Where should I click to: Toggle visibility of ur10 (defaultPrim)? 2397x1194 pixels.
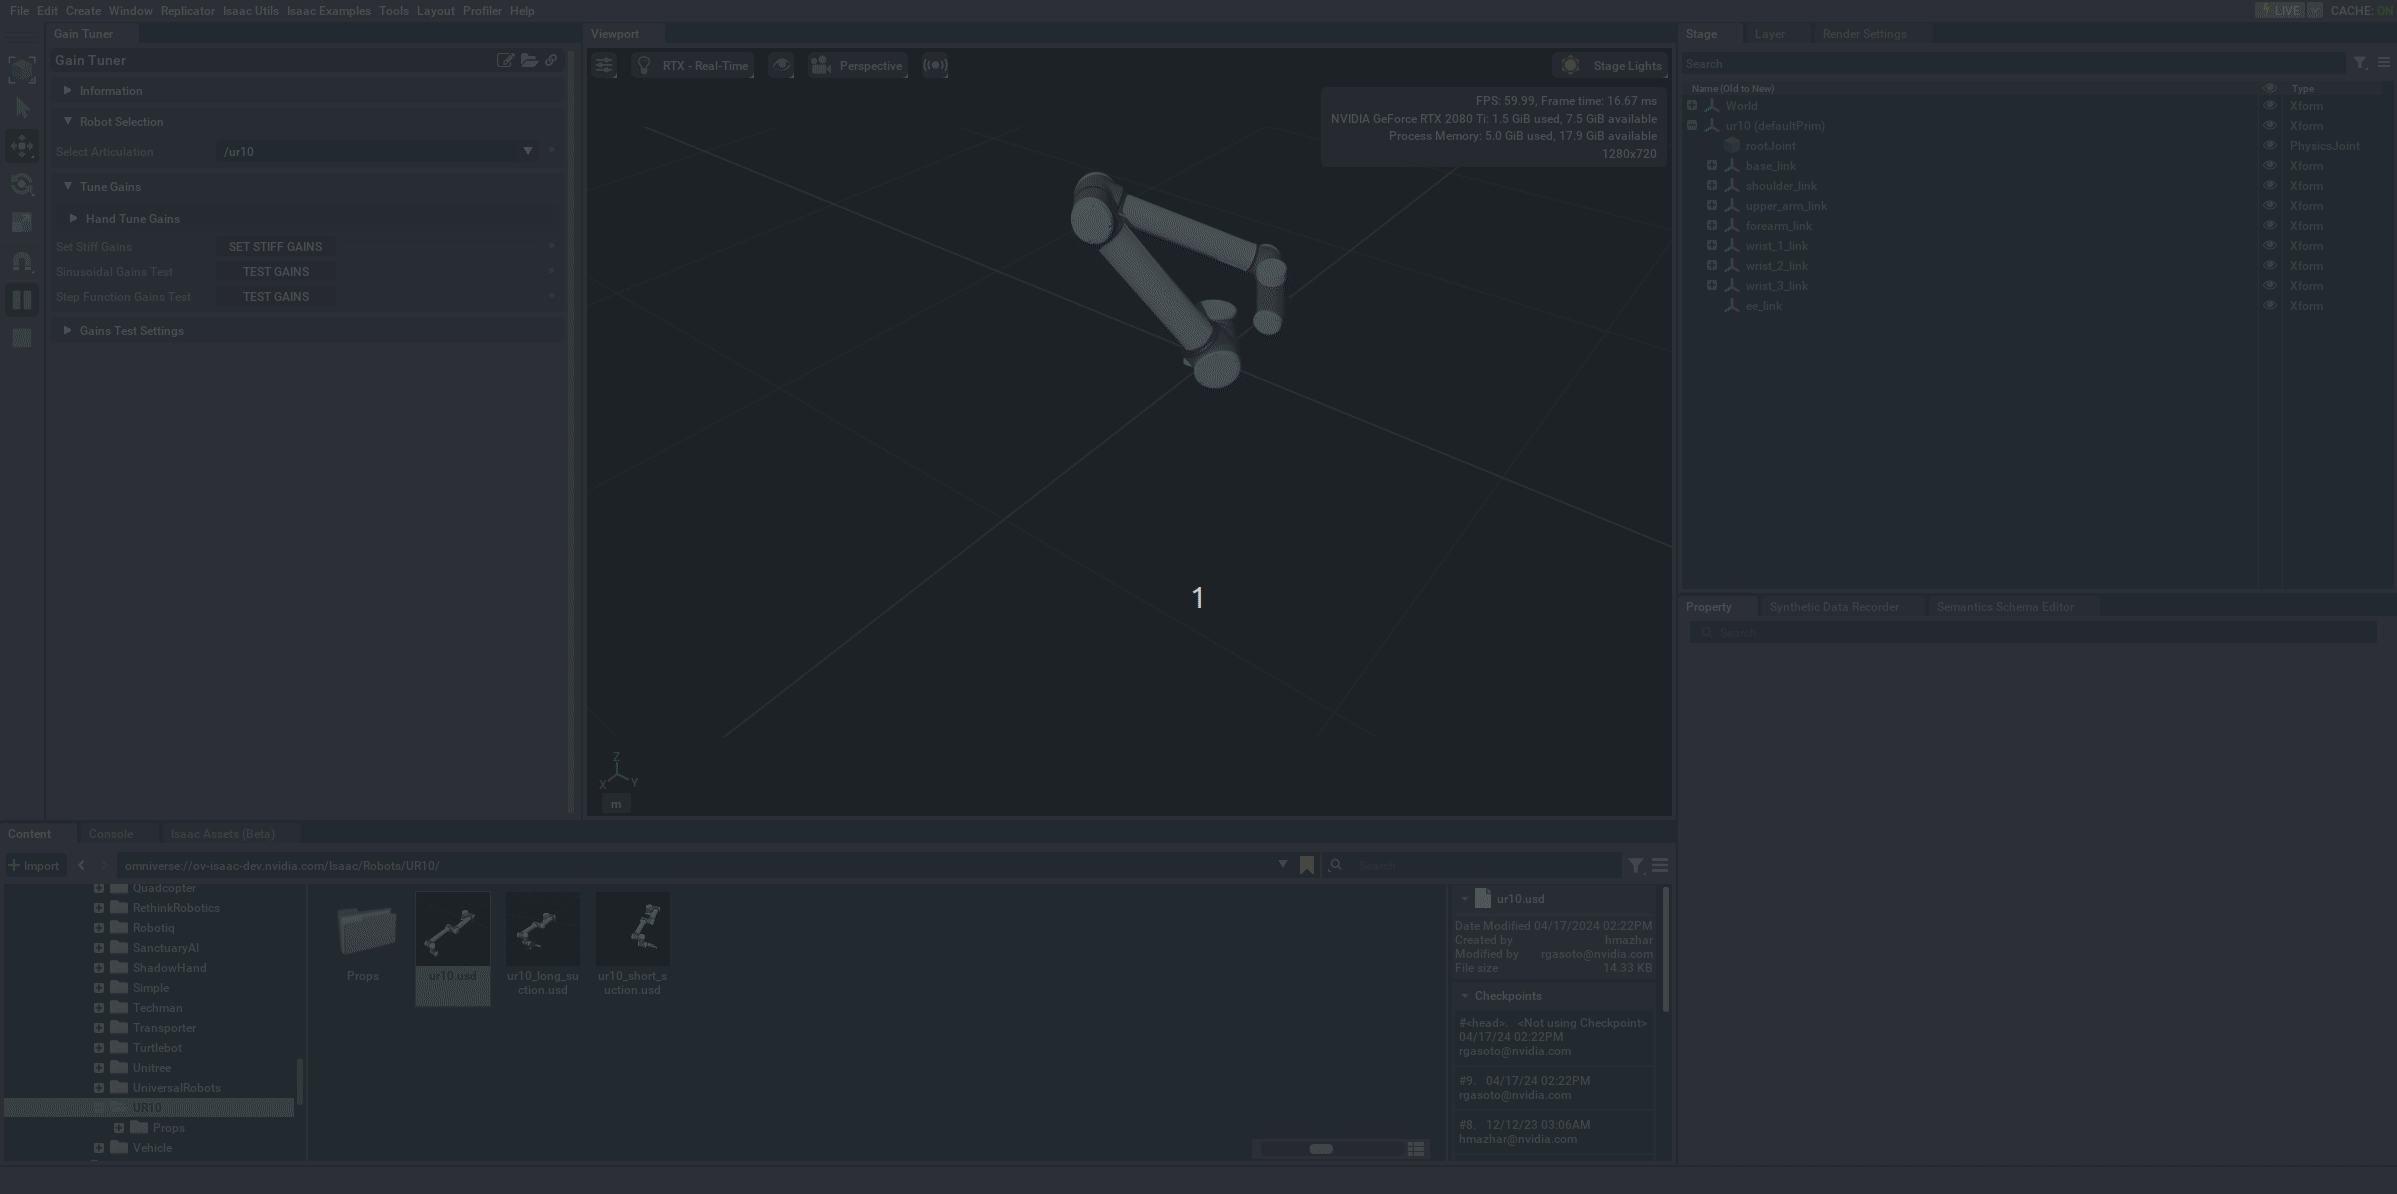point(2270,126)
